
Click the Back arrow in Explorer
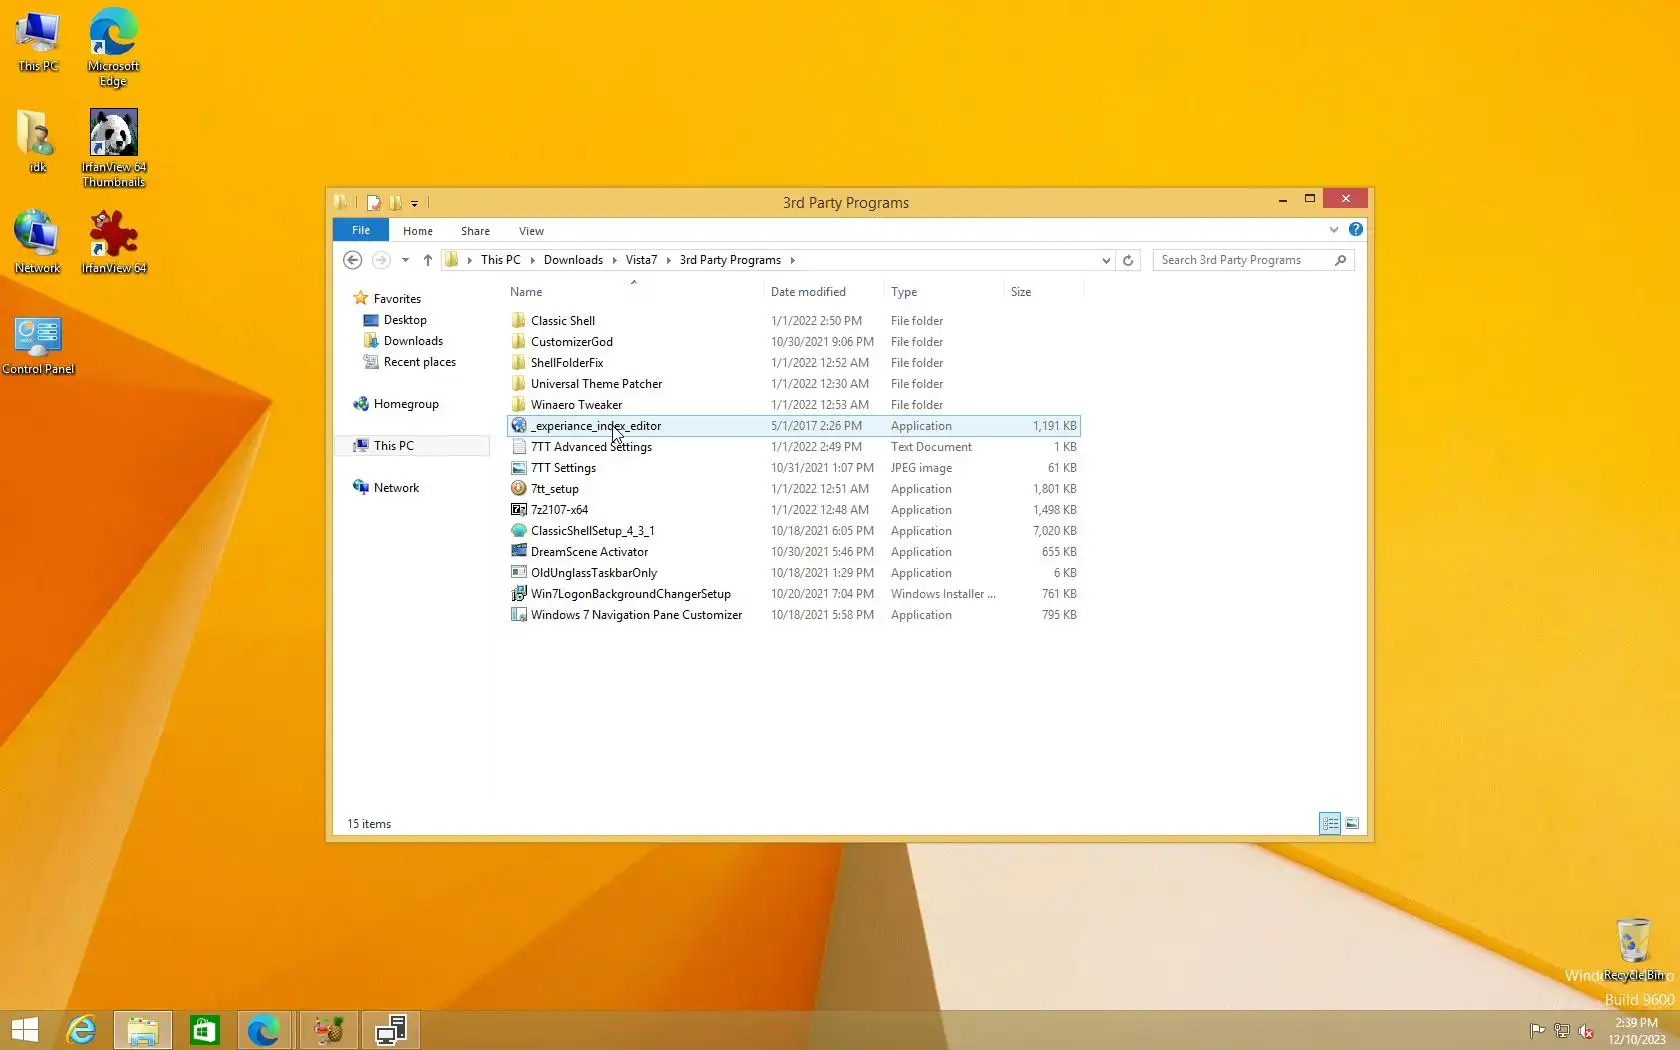coord(352,260)
